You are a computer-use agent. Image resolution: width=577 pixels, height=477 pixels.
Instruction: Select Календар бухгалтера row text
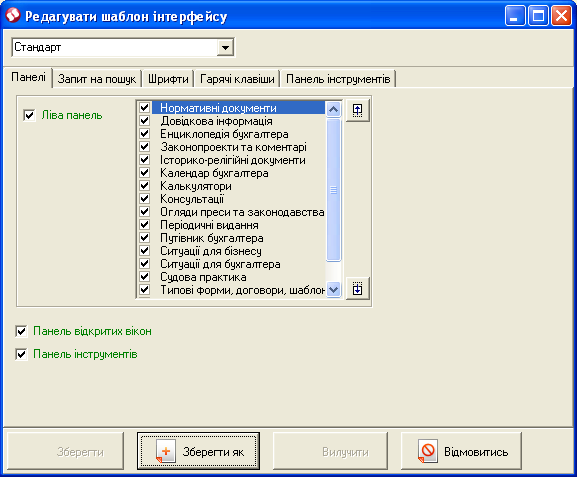214,173
